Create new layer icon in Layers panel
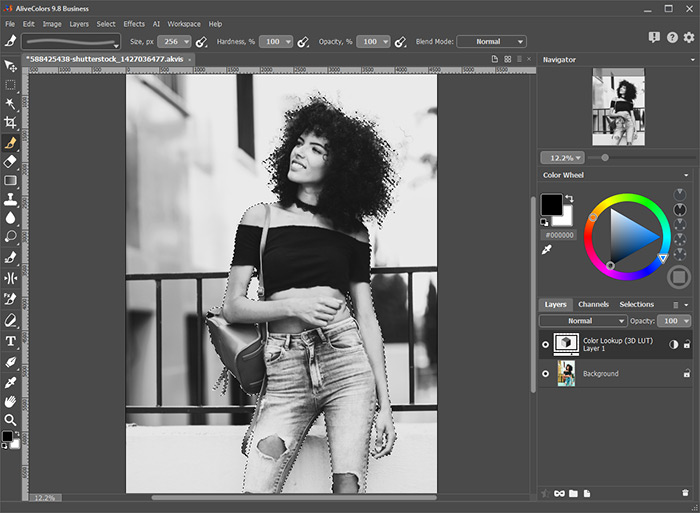 tap(587, 493)
